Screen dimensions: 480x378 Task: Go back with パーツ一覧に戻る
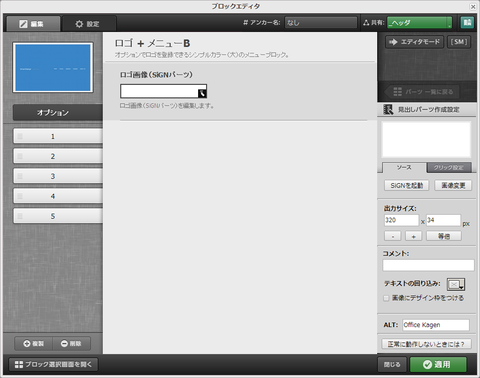pyautogui.click(x=423, y=92)
